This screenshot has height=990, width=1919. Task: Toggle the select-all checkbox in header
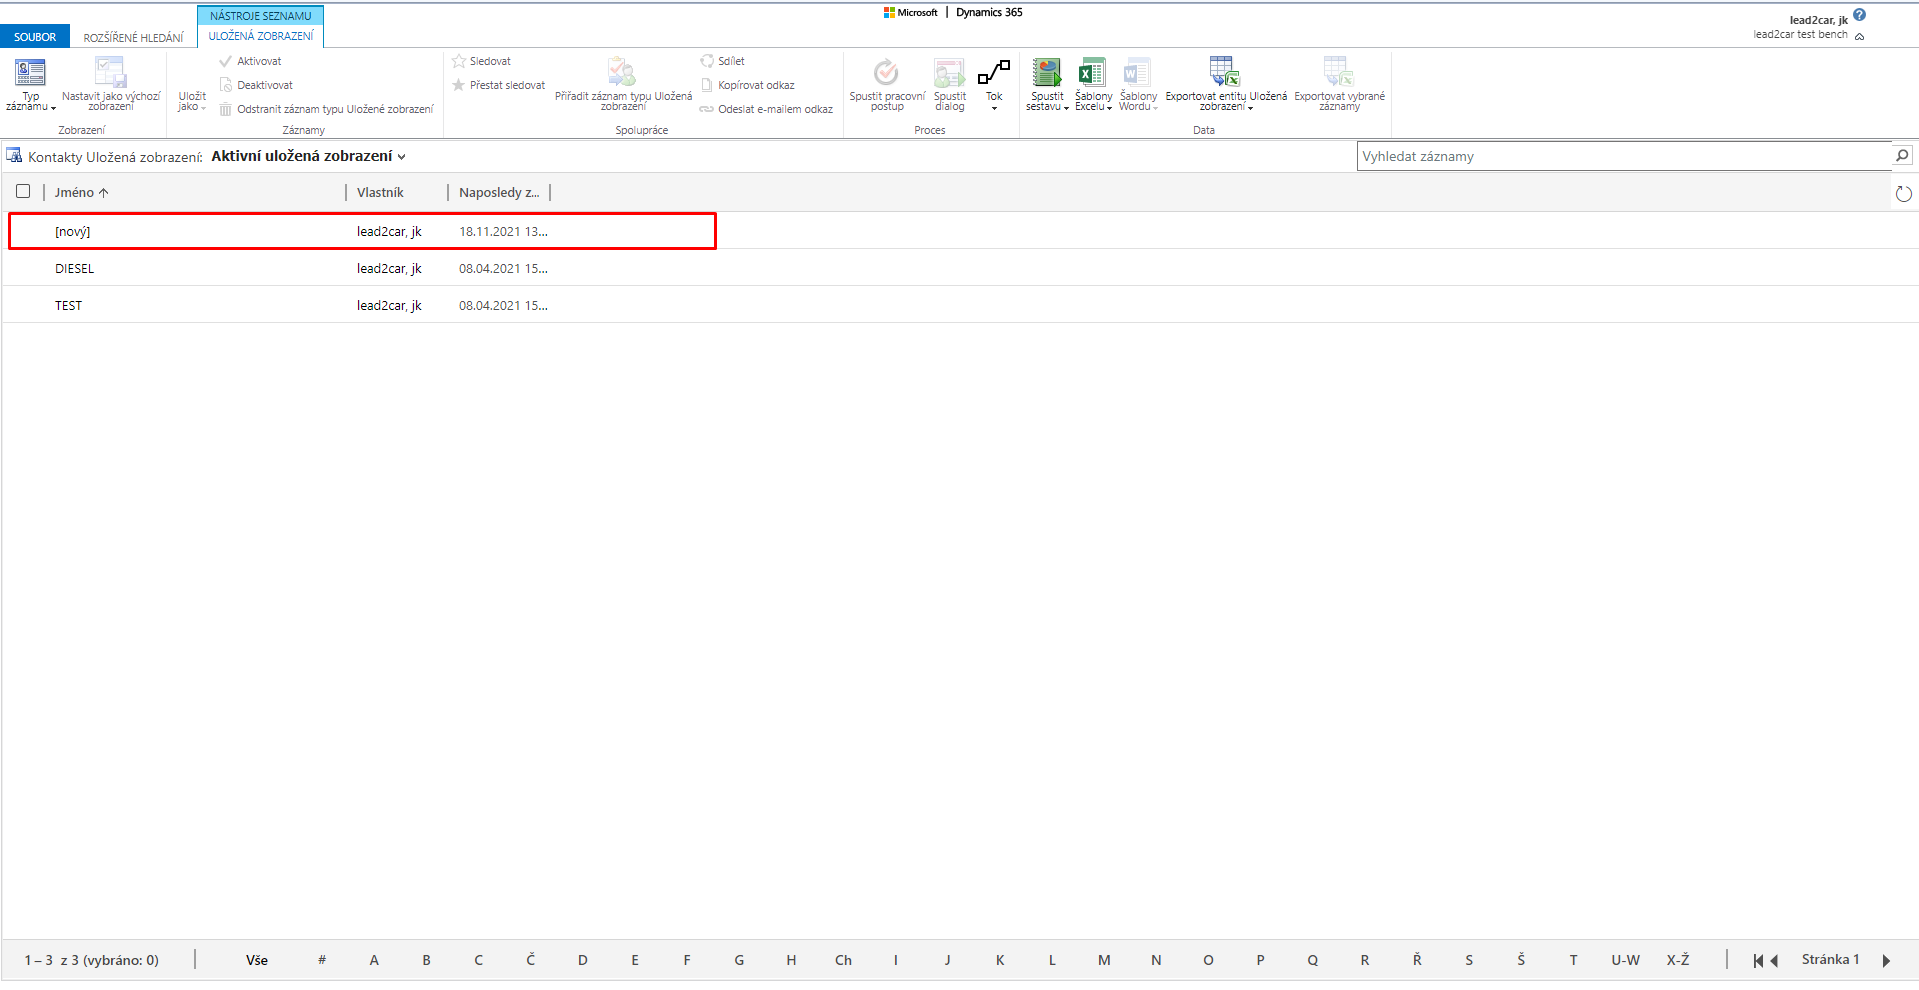23,192
